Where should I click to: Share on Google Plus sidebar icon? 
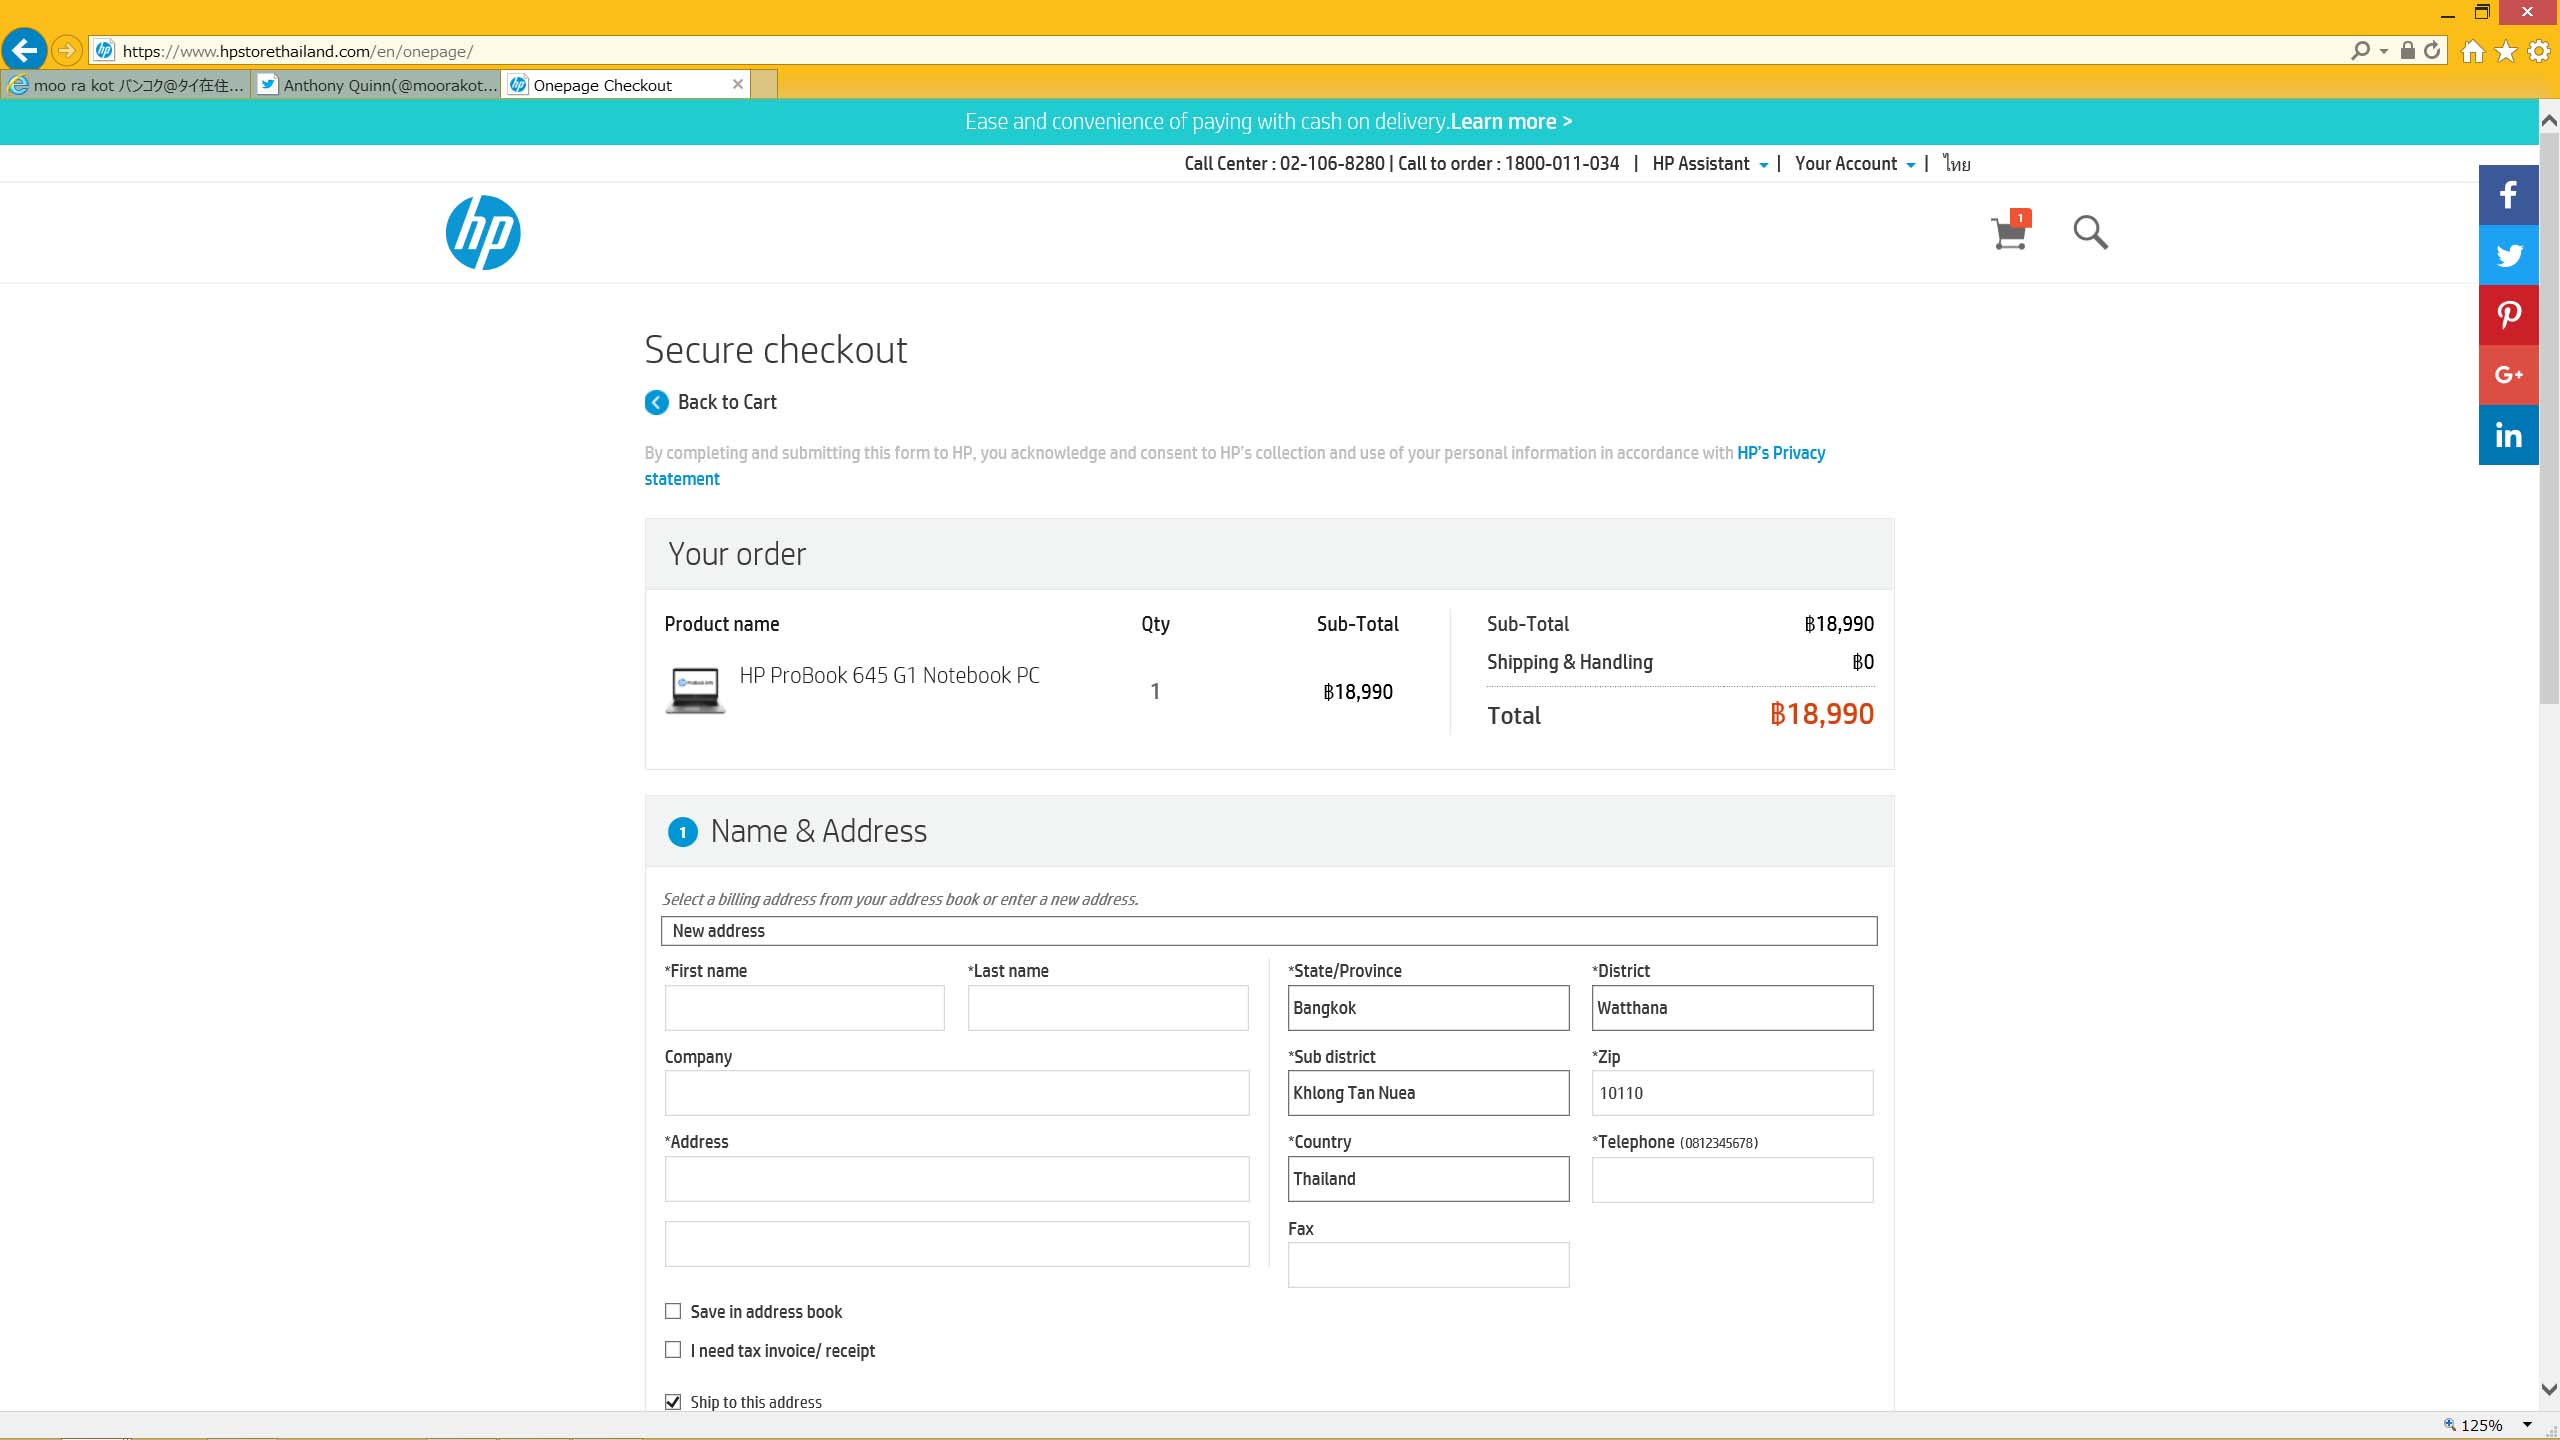pyautogui.click(x=2508, y=375)
